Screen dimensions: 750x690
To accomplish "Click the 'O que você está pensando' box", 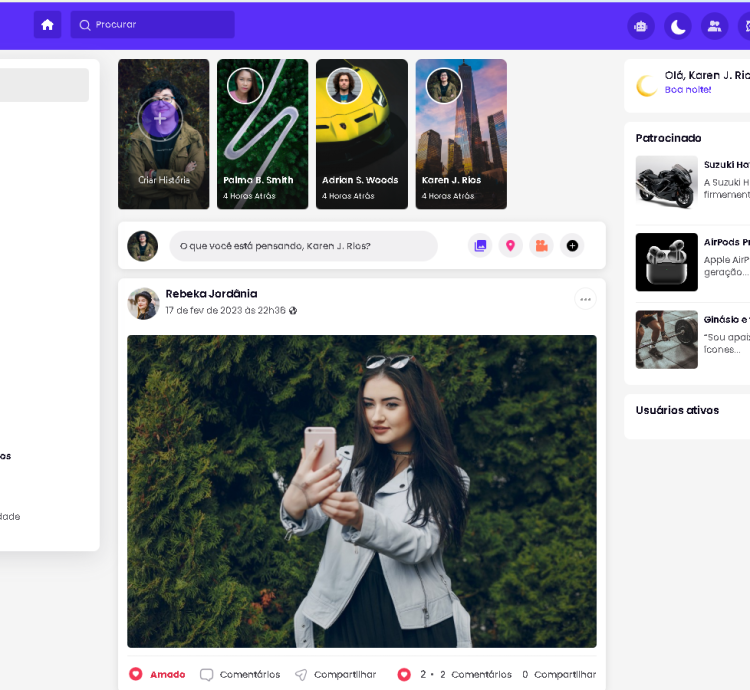I will coord(302,246).
